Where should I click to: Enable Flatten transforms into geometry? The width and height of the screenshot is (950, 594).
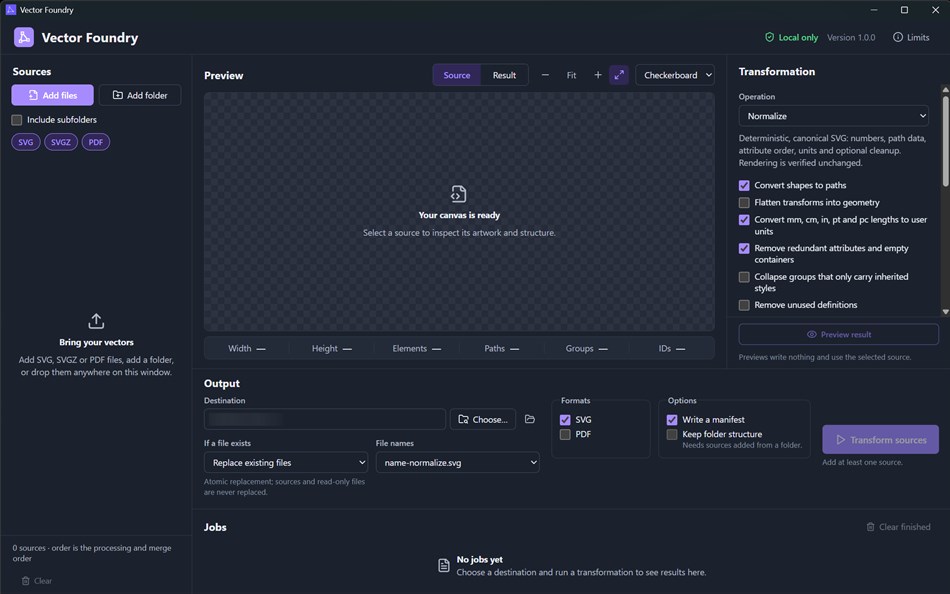(744, 202)
